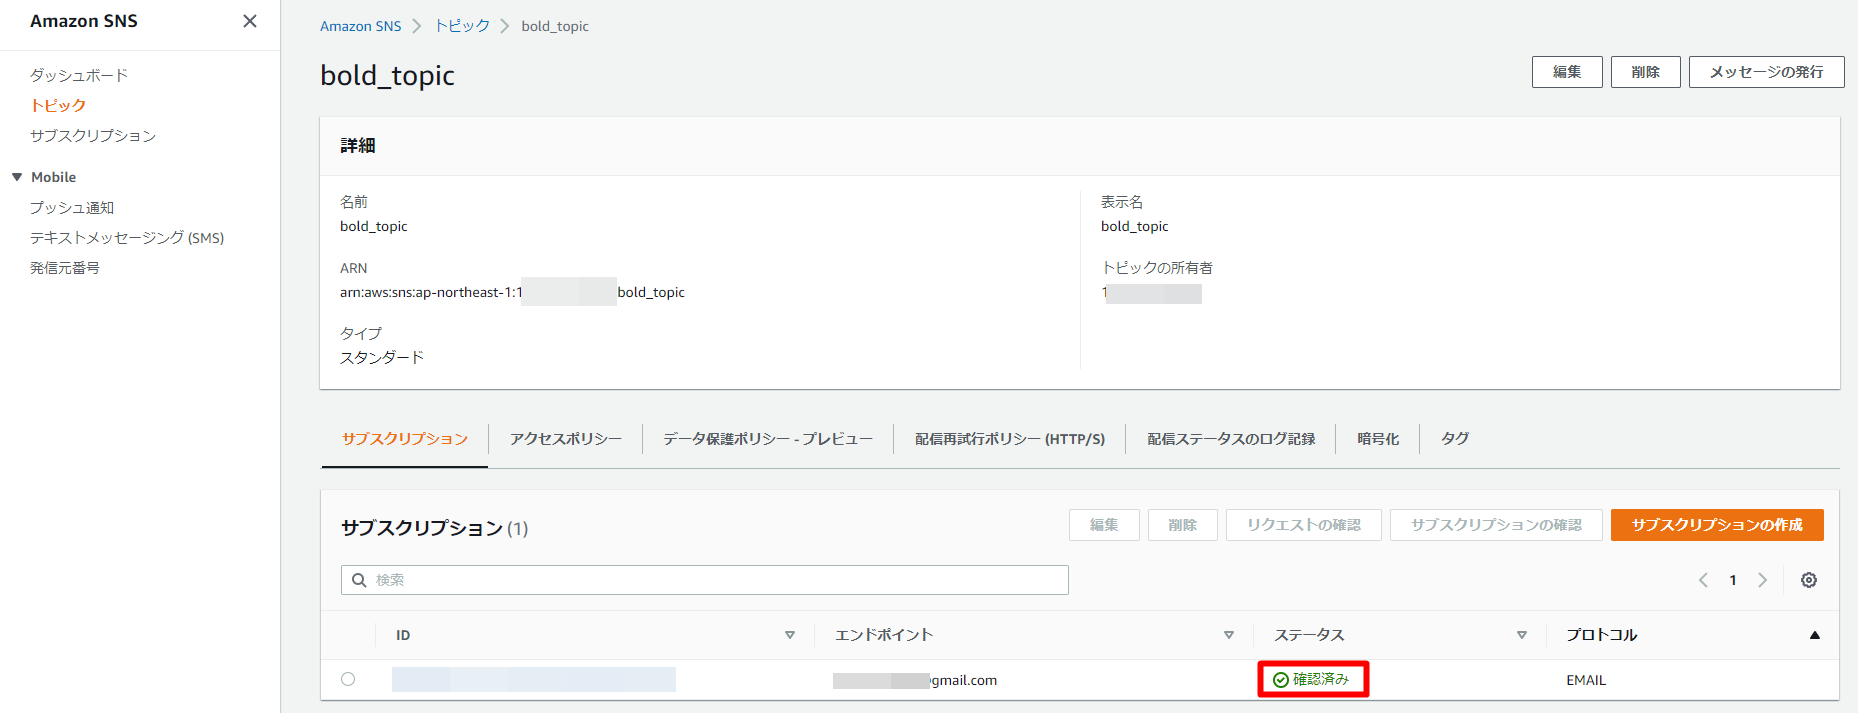Click the topic 削除 button at top
1858x713 pixels.
tap(1646, 72)
